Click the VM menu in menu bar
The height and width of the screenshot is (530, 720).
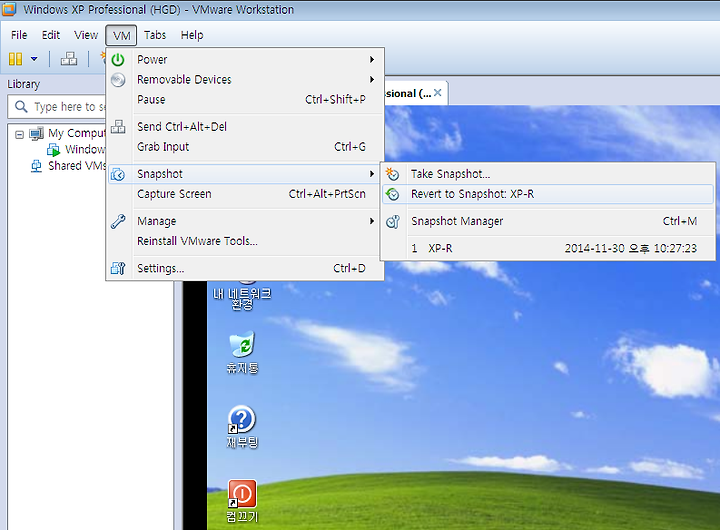tap(121, 35)
